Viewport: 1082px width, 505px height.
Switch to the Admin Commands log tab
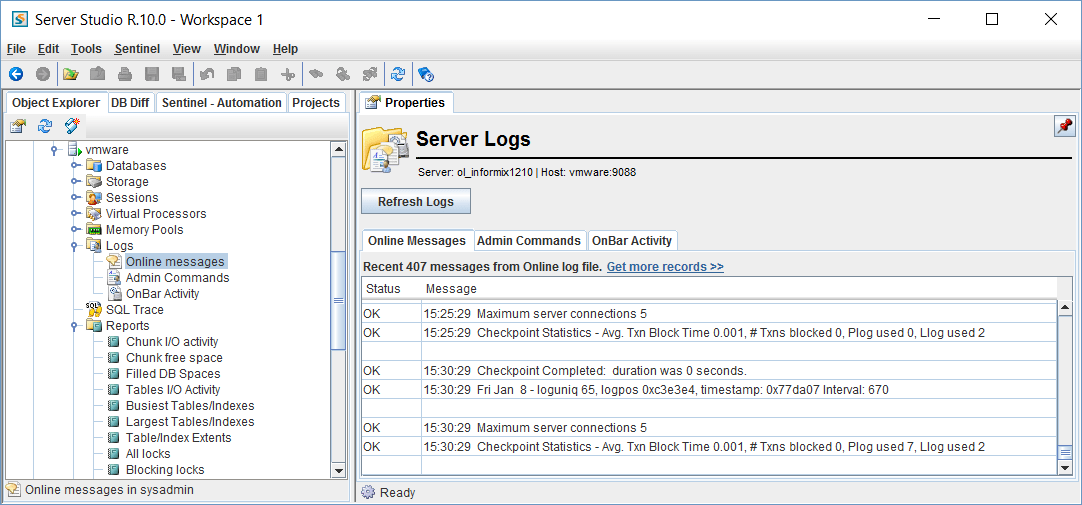(x=528, y=241)
